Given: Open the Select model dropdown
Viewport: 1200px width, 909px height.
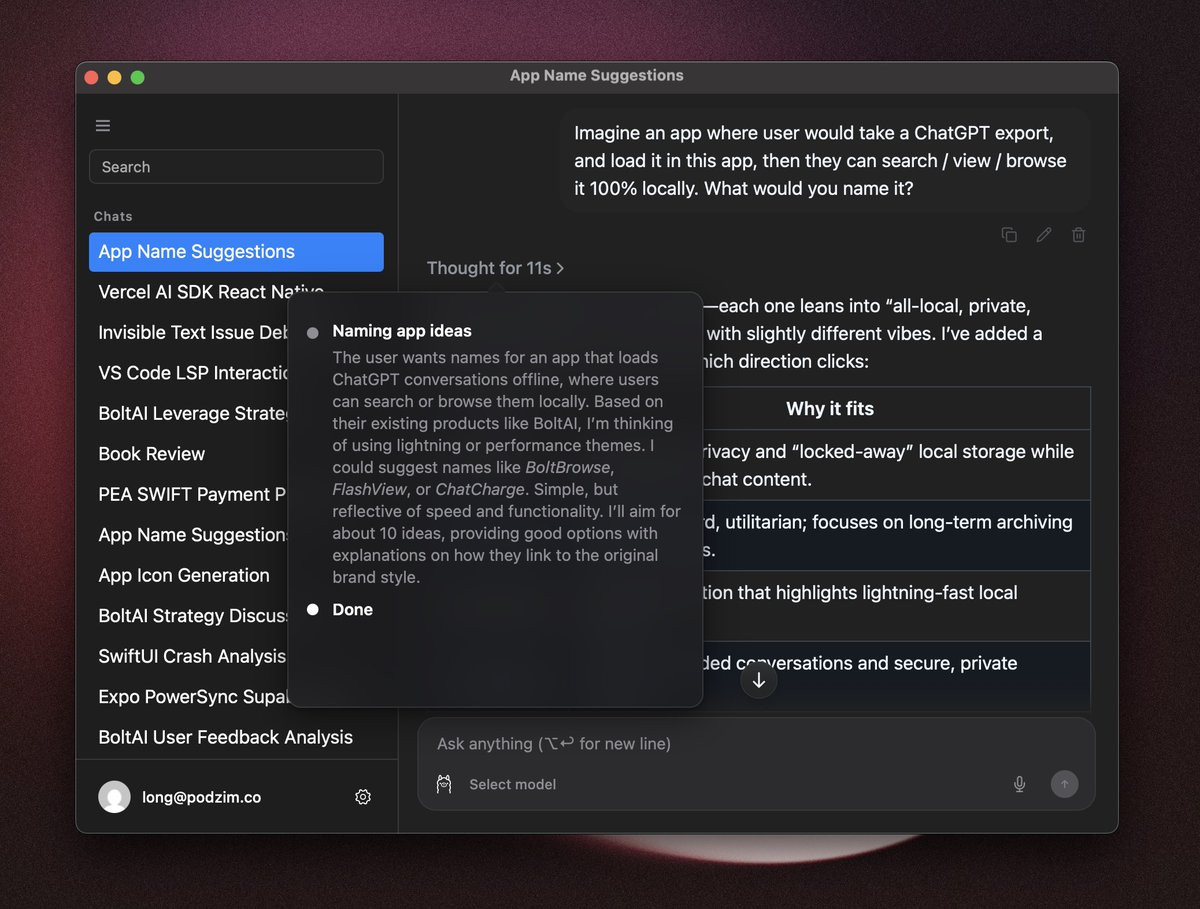Looking at the screenshot, I should (x=512, y=784).
